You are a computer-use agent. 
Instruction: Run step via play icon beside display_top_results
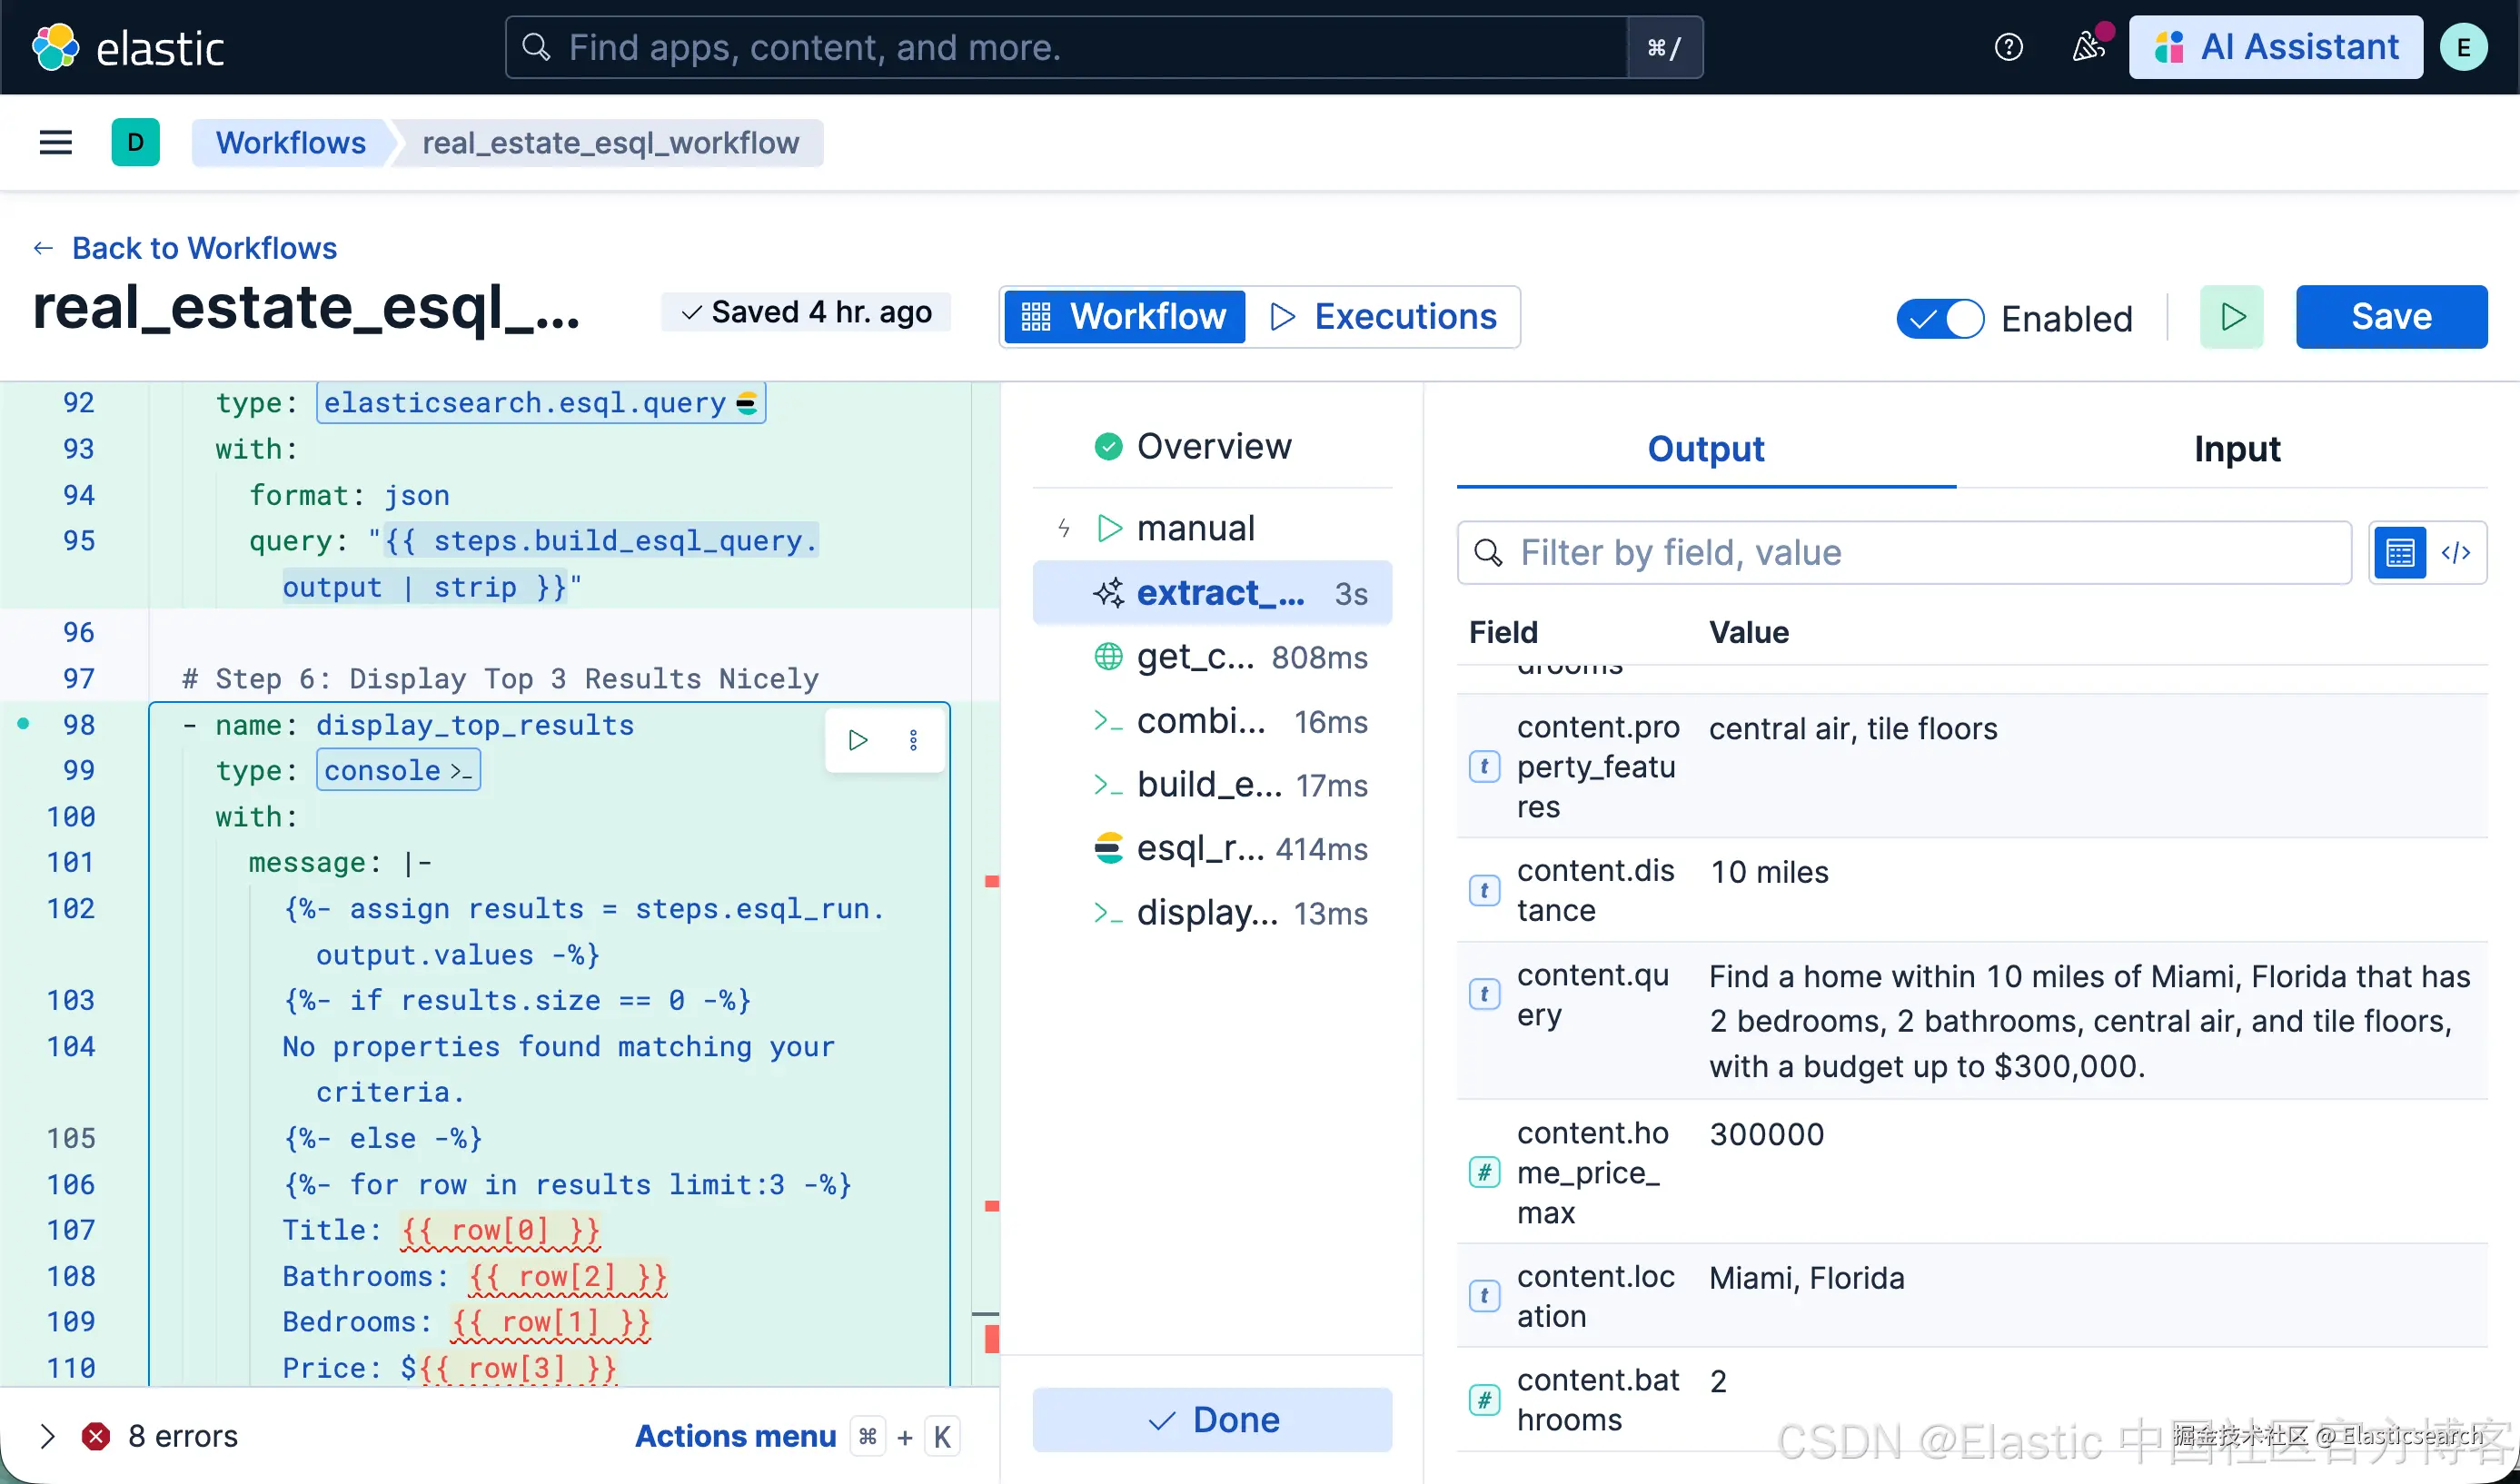click(x=858, y=740)
